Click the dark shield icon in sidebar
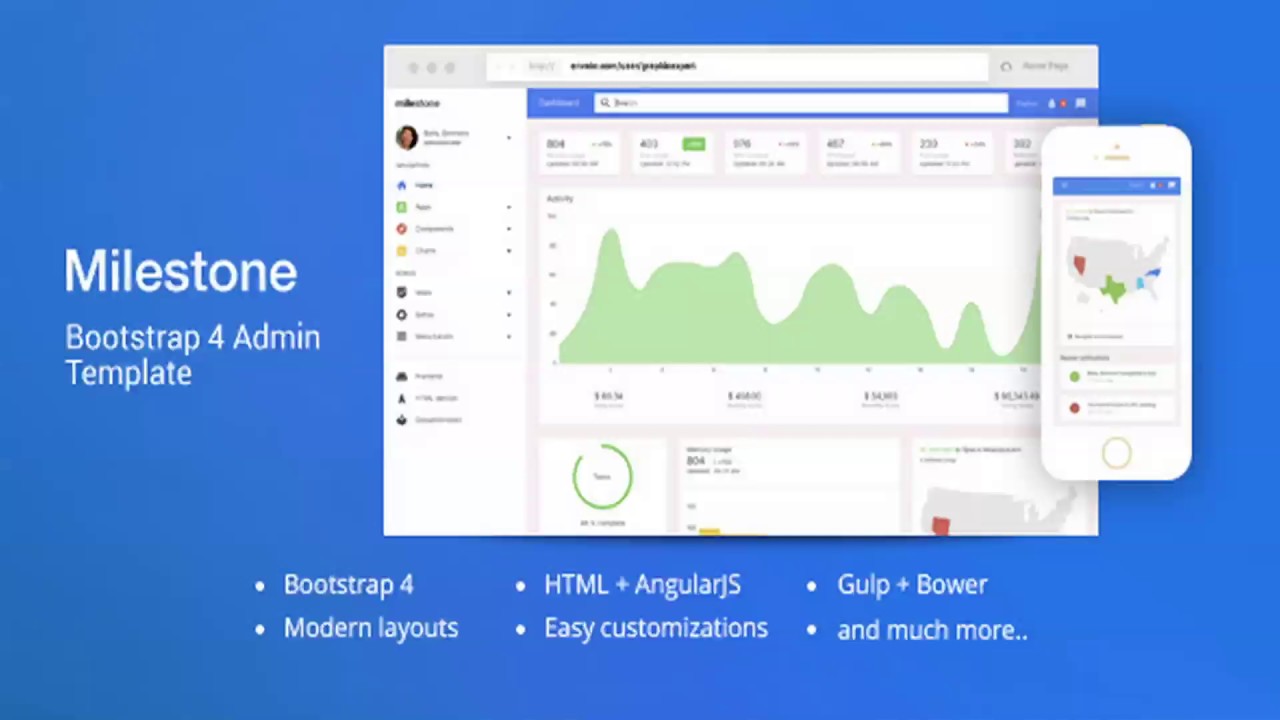Screen dimensions: 1280x720 (402, 293)
